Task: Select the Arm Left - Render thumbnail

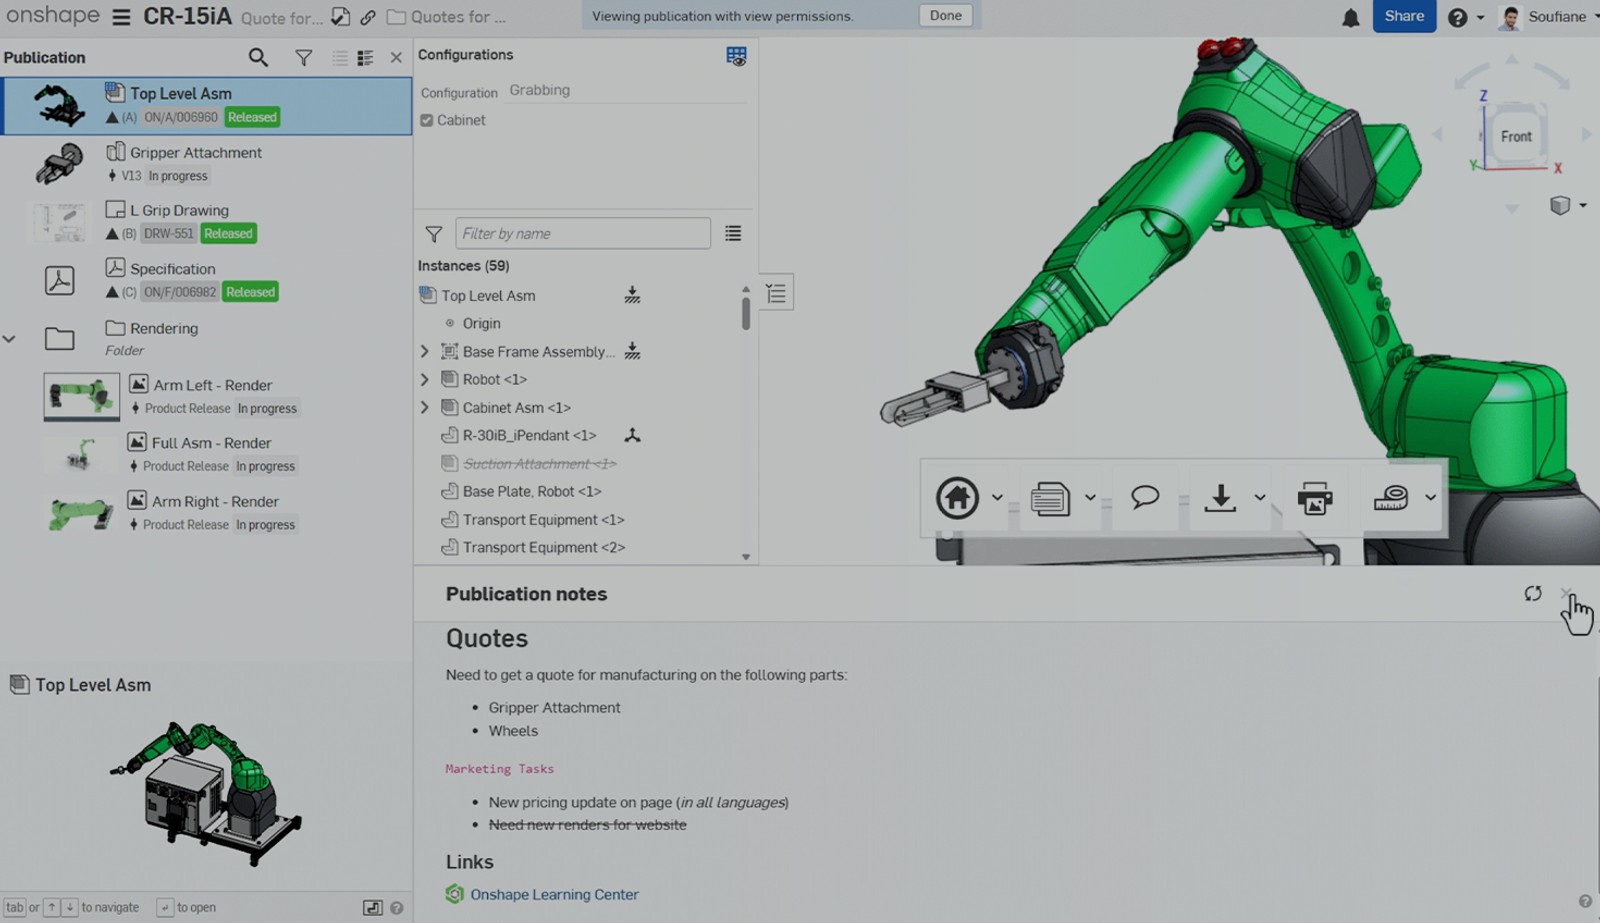Action: pos(81,397)
